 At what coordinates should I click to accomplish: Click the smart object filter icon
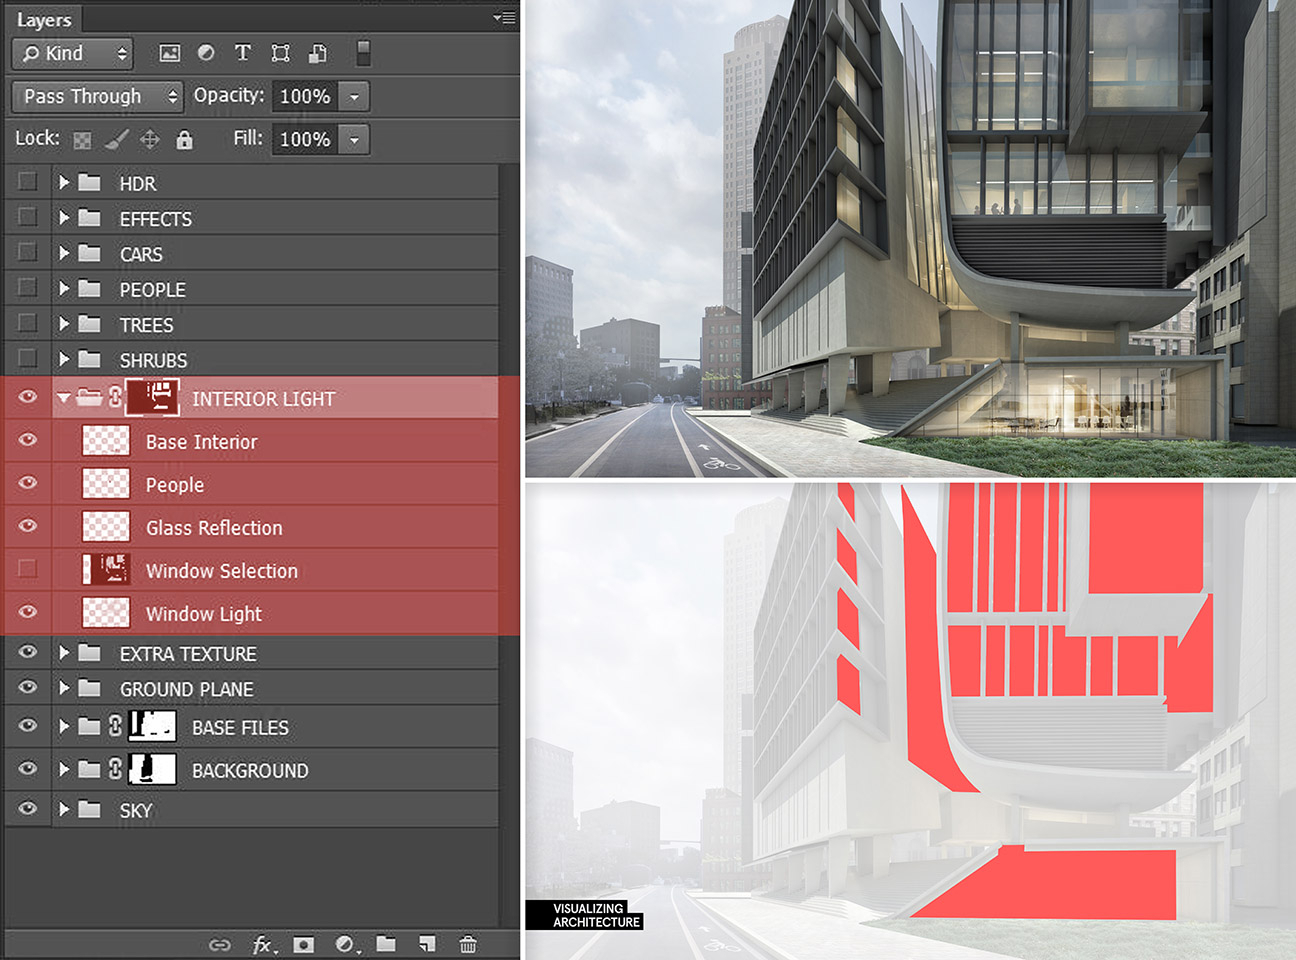pyautogui.click(x=318, y=53)
